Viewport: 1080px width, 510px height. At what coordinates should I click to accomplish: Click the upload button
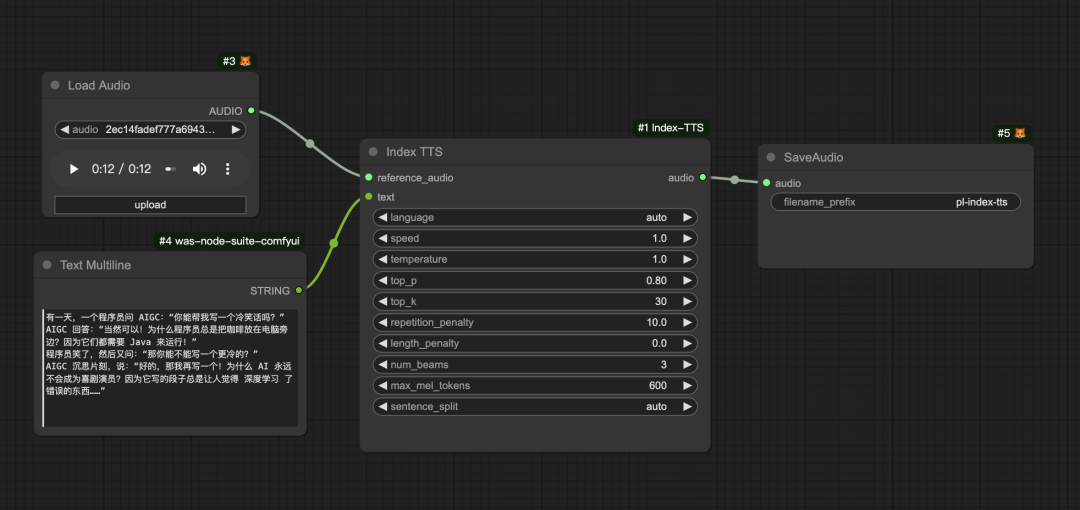point(150,205)
